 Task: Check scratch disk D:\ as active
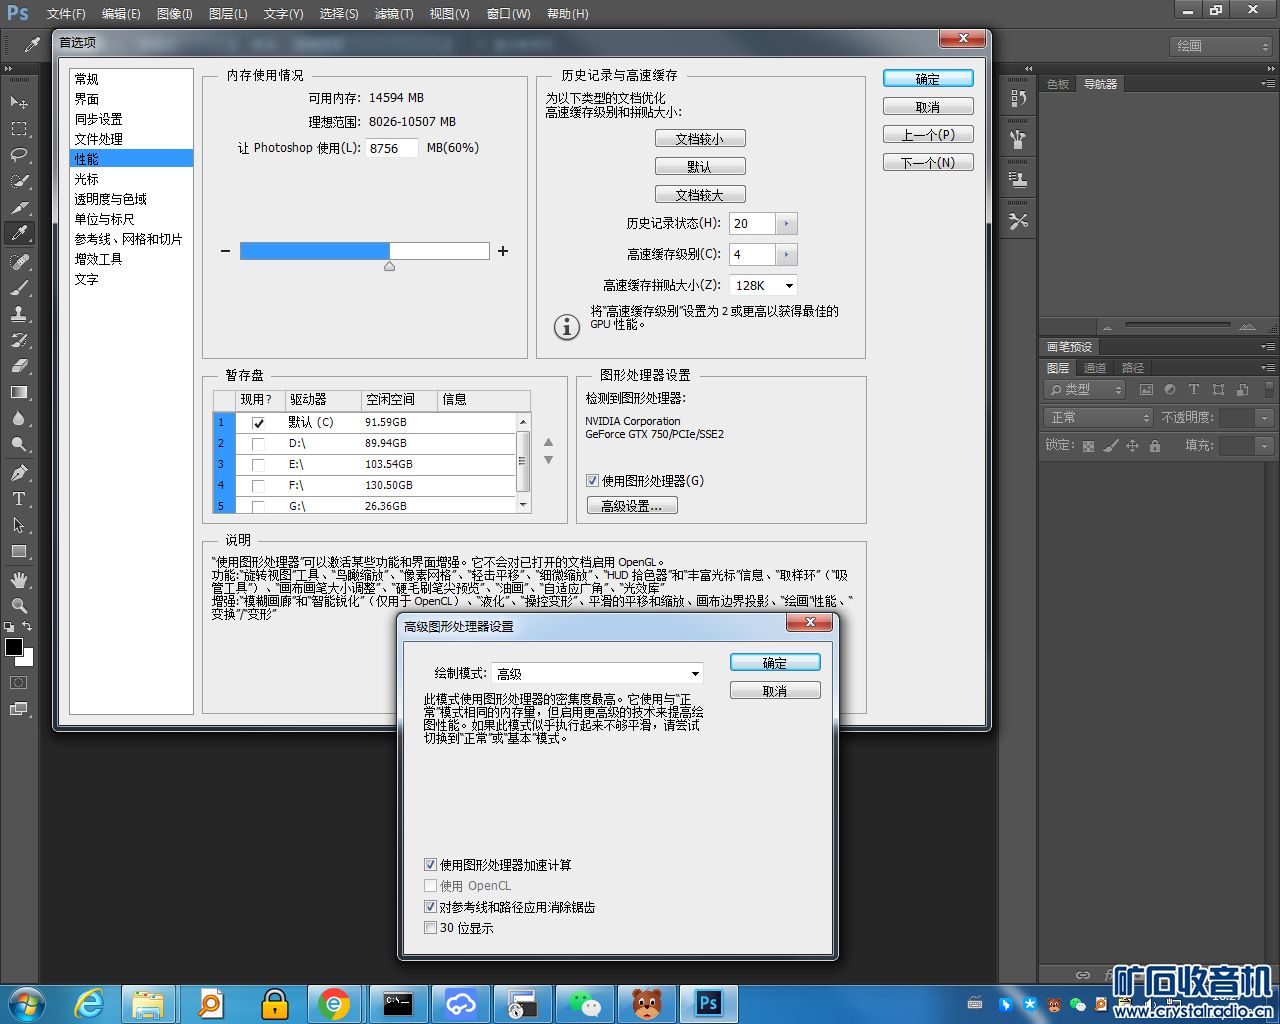[258, 444]
